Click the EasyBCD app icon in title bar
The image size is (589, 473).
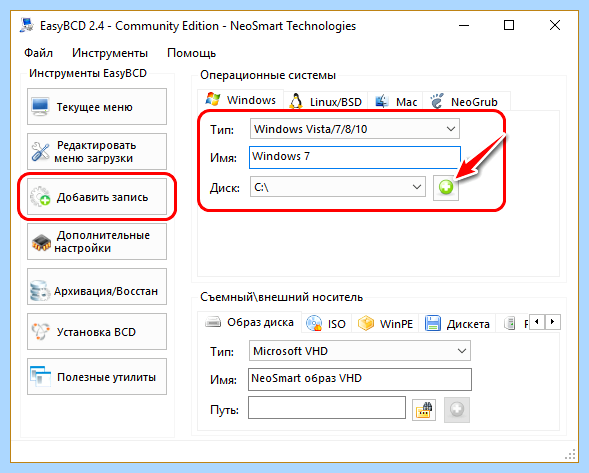(27, 26)
